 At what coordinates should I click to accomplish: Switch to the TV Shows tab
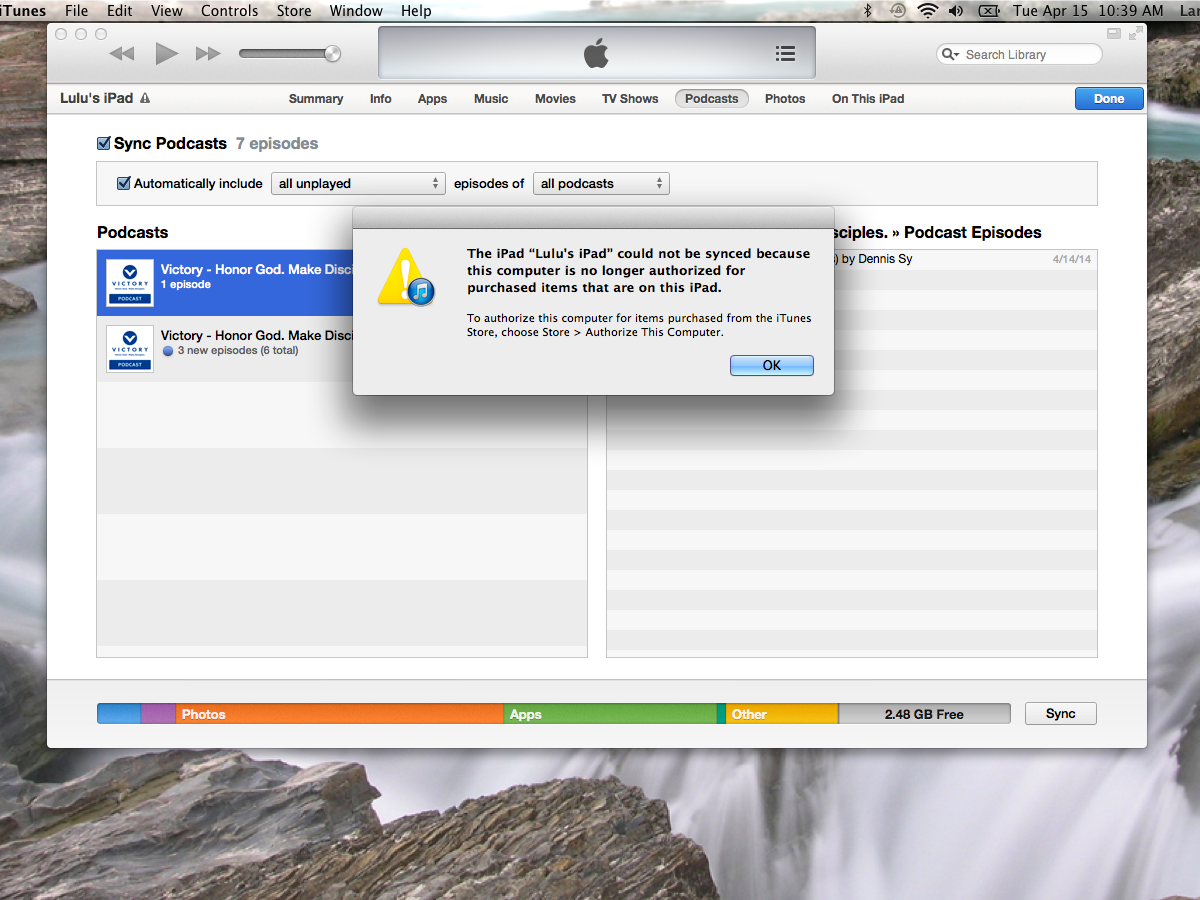tap(630, 99)
